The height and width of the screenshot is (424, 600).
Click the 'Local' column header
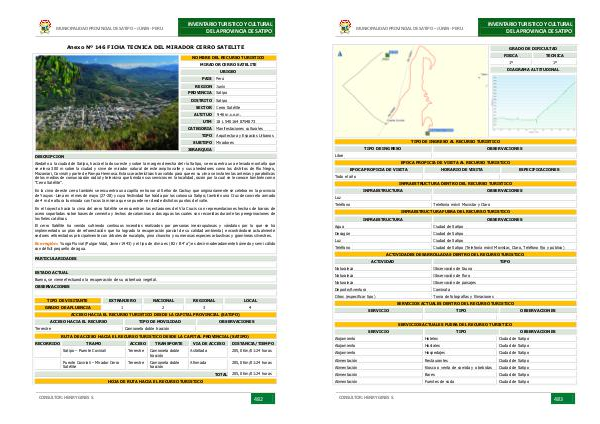(x=250, y=300)
